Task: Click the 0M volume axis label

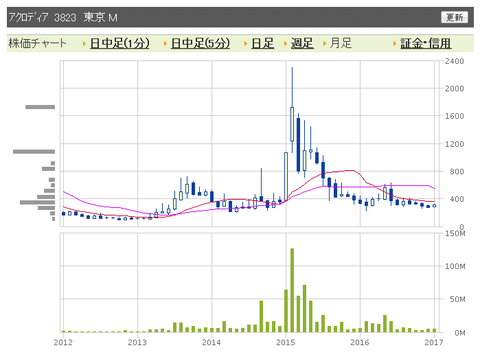Action: pos(460,333)
